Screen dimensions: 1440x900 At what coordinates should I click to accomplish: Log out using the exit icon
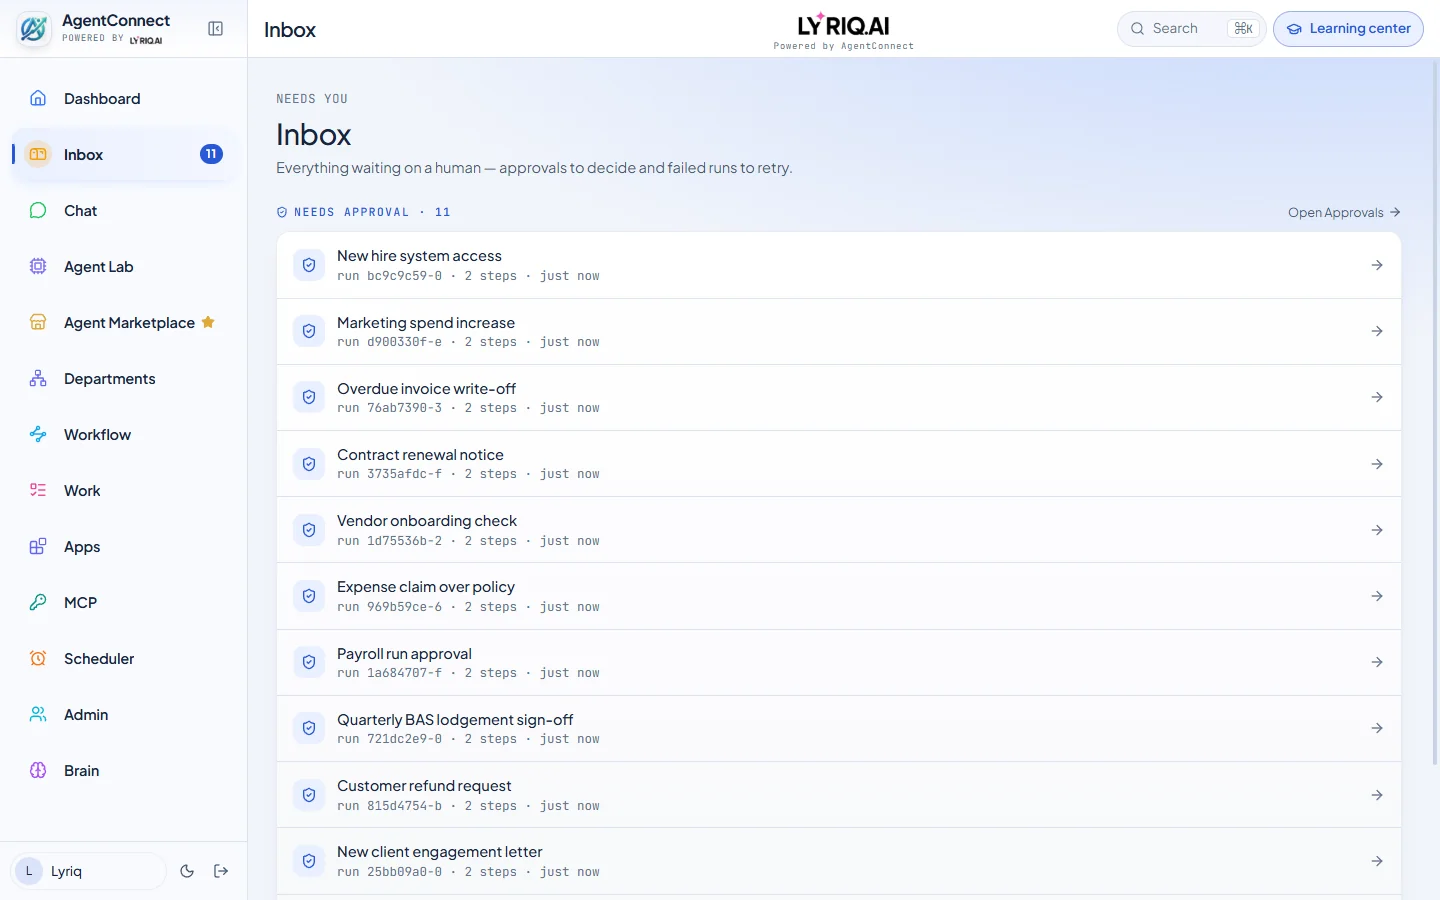(221, 871)
